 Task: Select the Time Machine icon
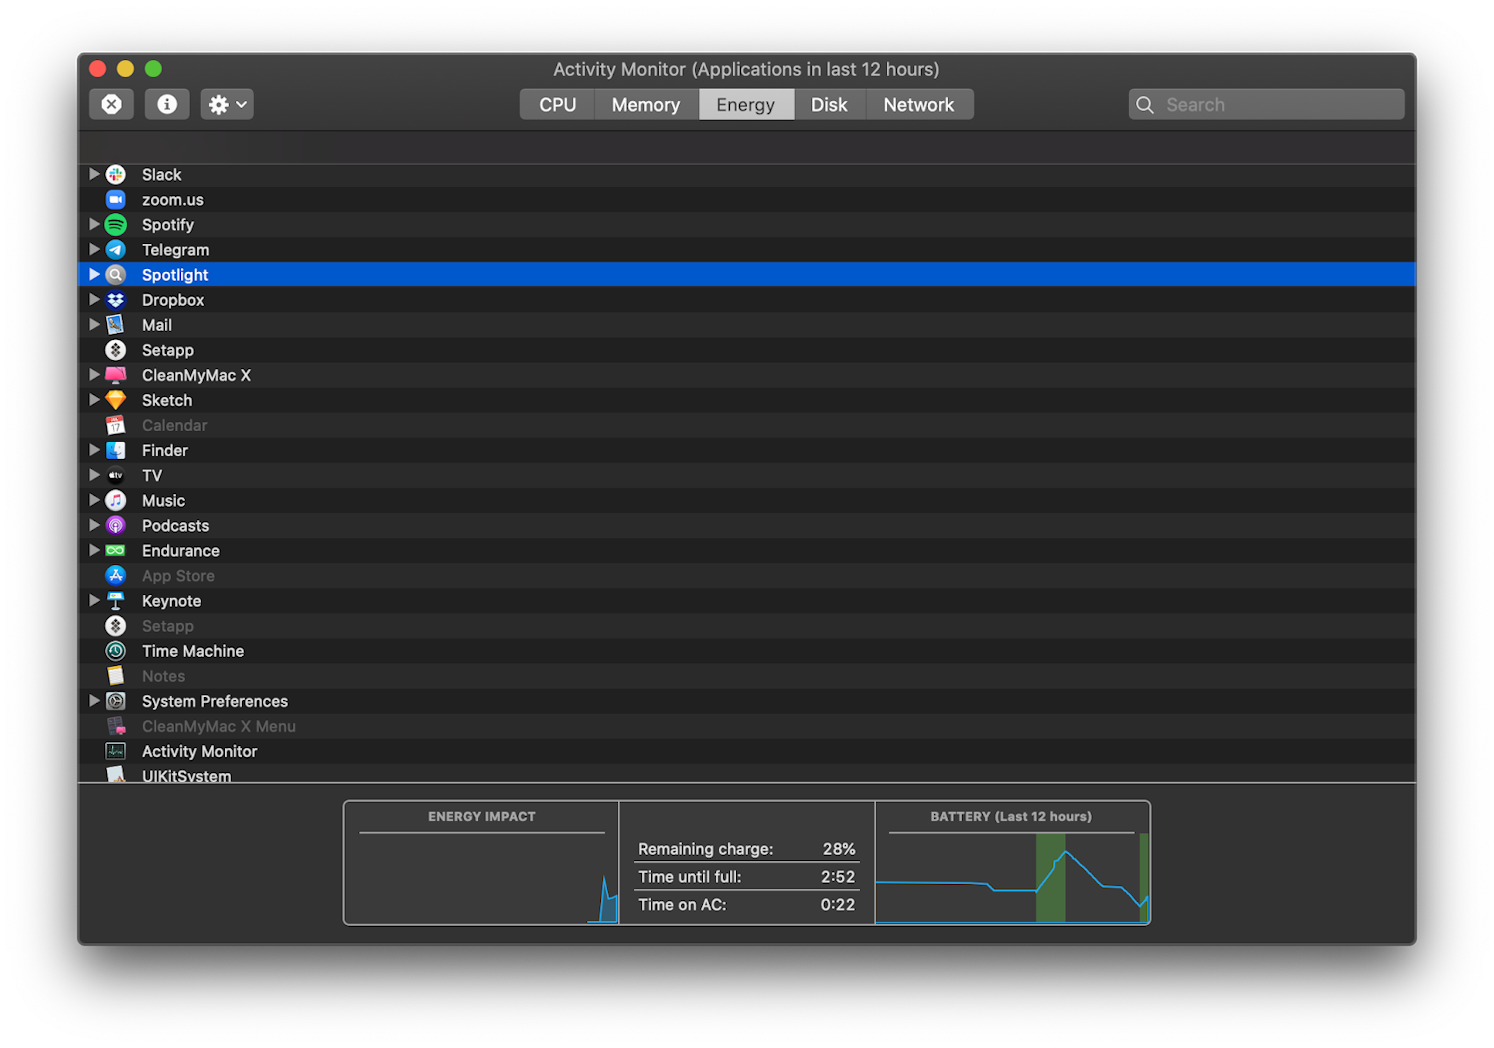coord(115,650)
